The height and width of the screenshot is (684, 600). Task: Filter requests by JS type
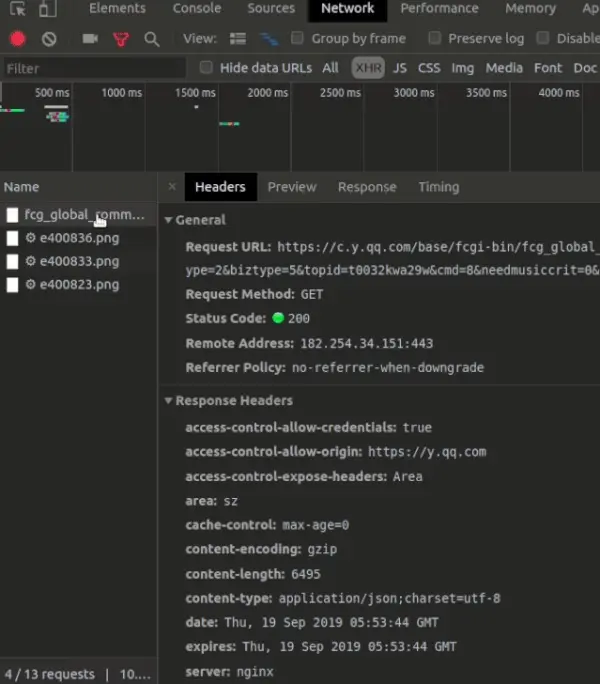tap(399, 68)
